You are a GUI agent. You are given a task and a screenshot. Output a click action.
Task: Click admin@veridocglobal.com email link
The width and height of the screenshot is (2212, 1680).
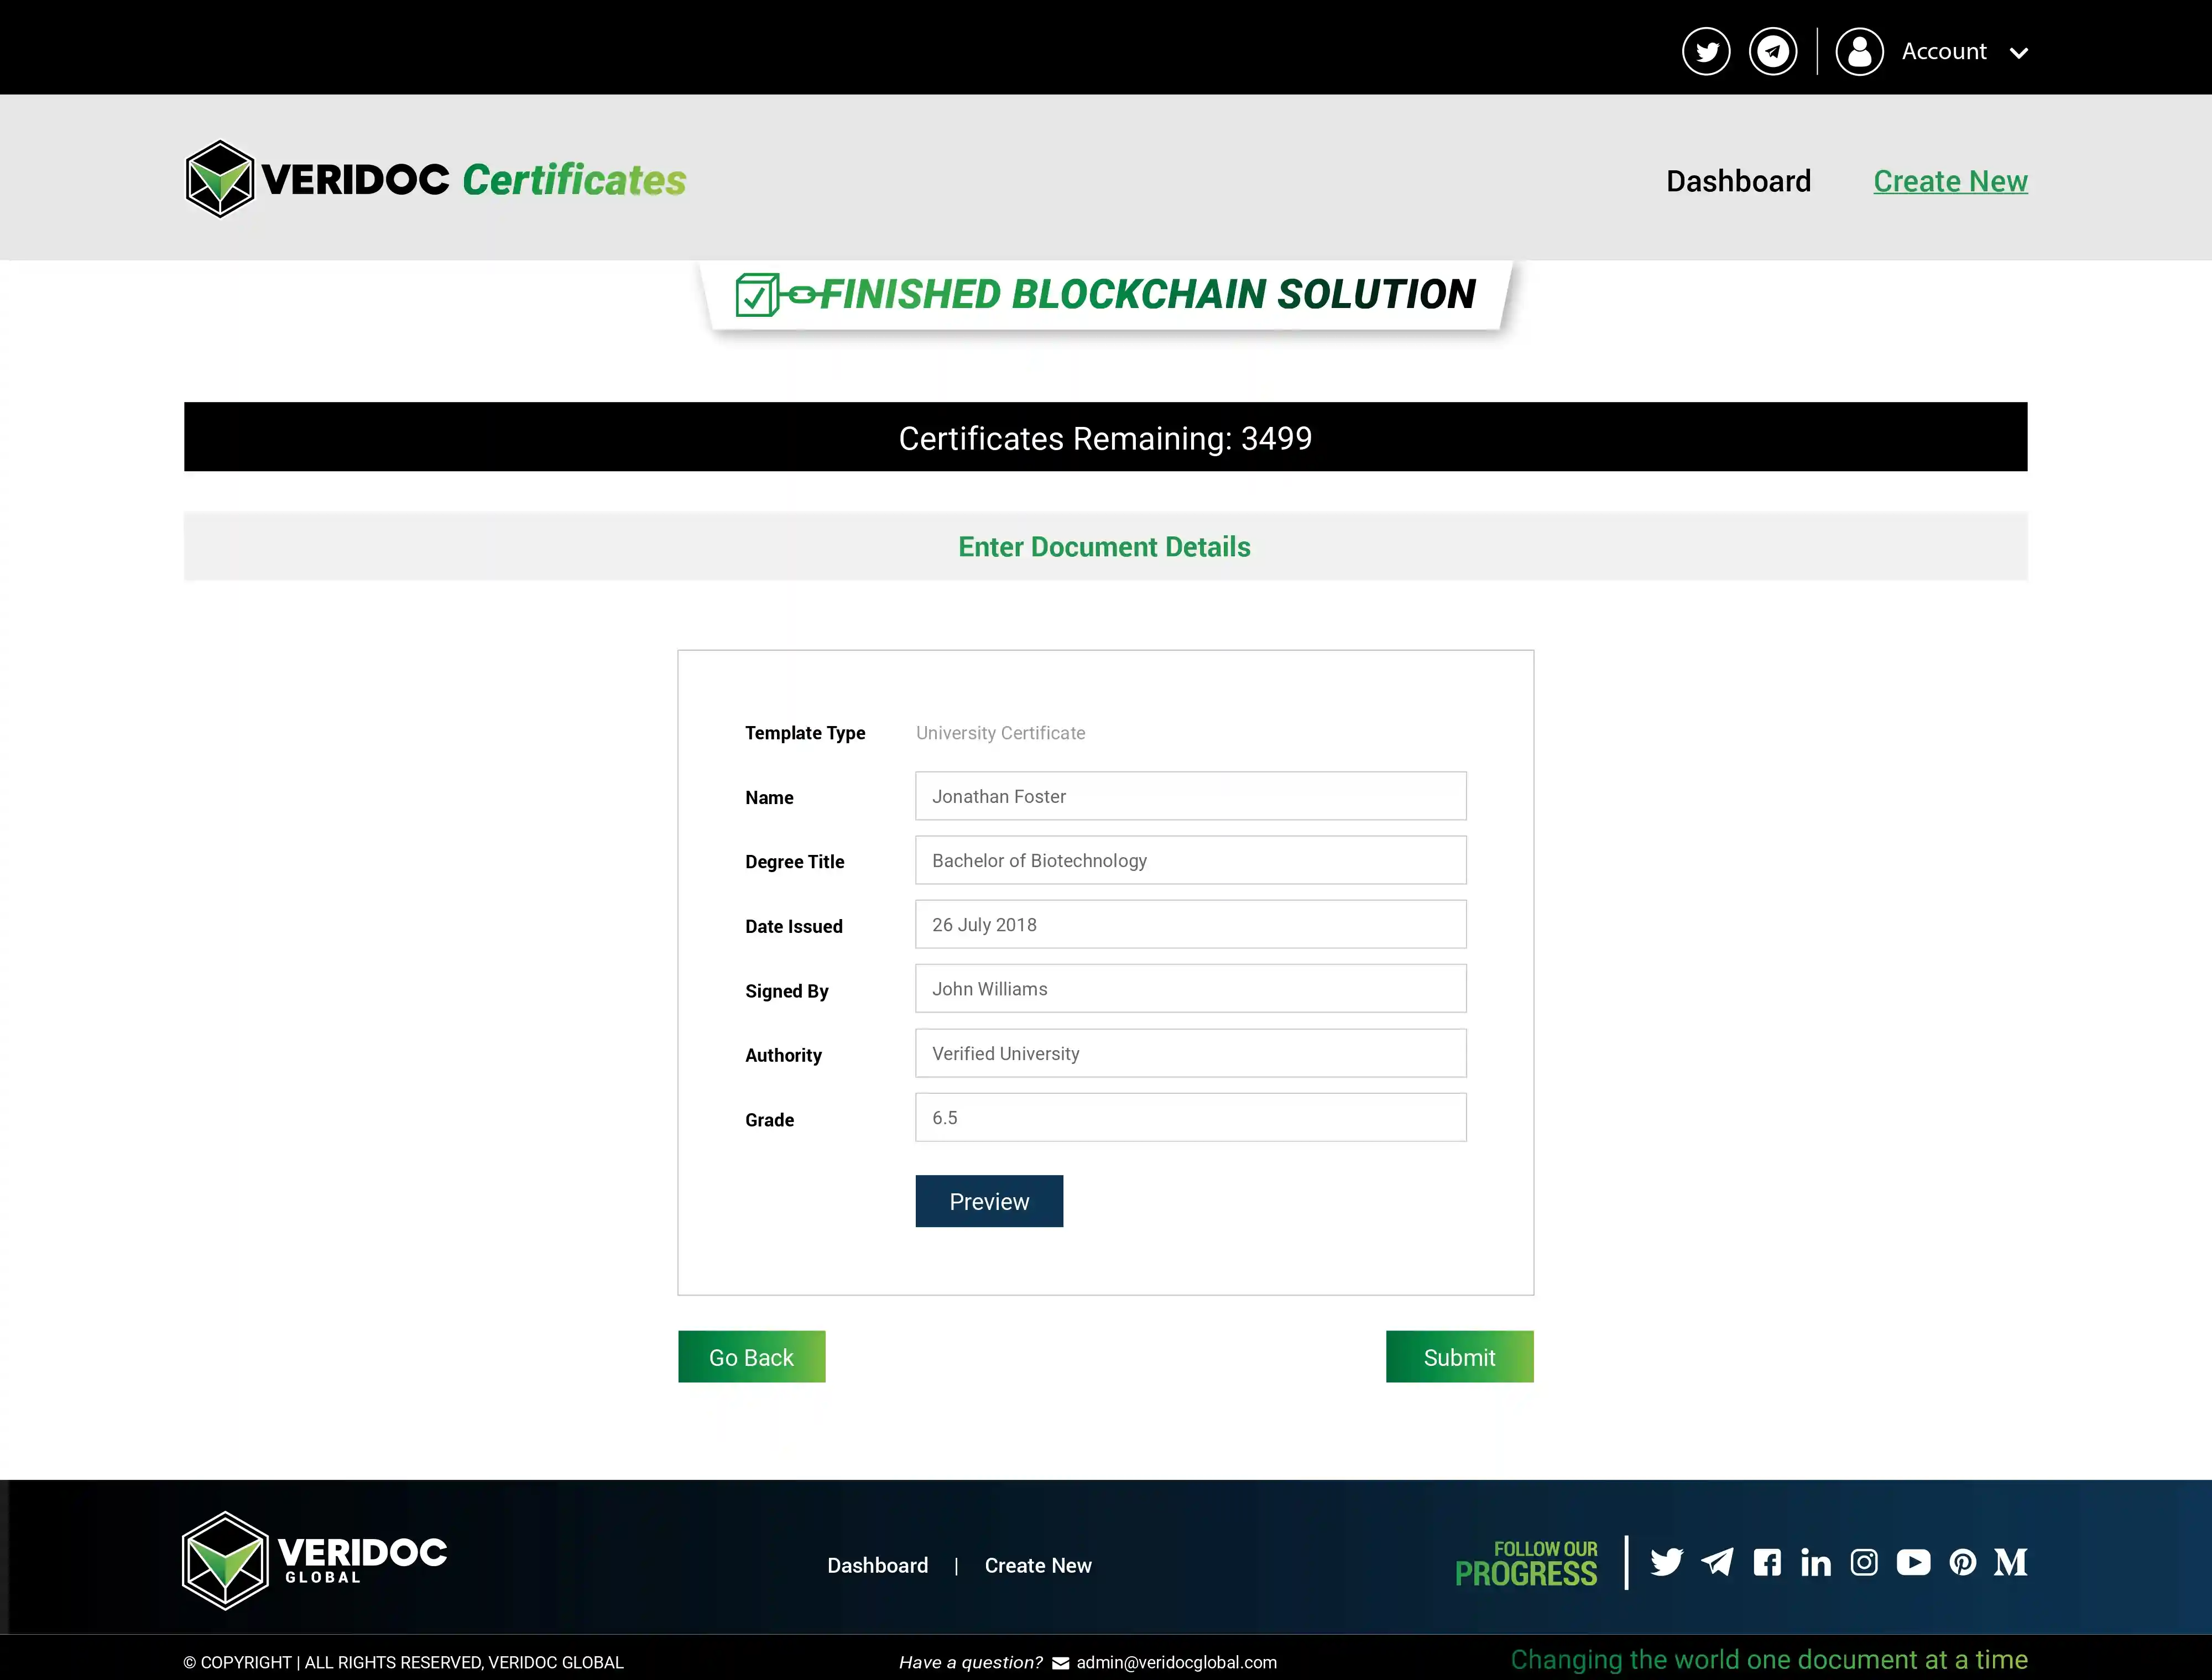click(1176, 1662)
